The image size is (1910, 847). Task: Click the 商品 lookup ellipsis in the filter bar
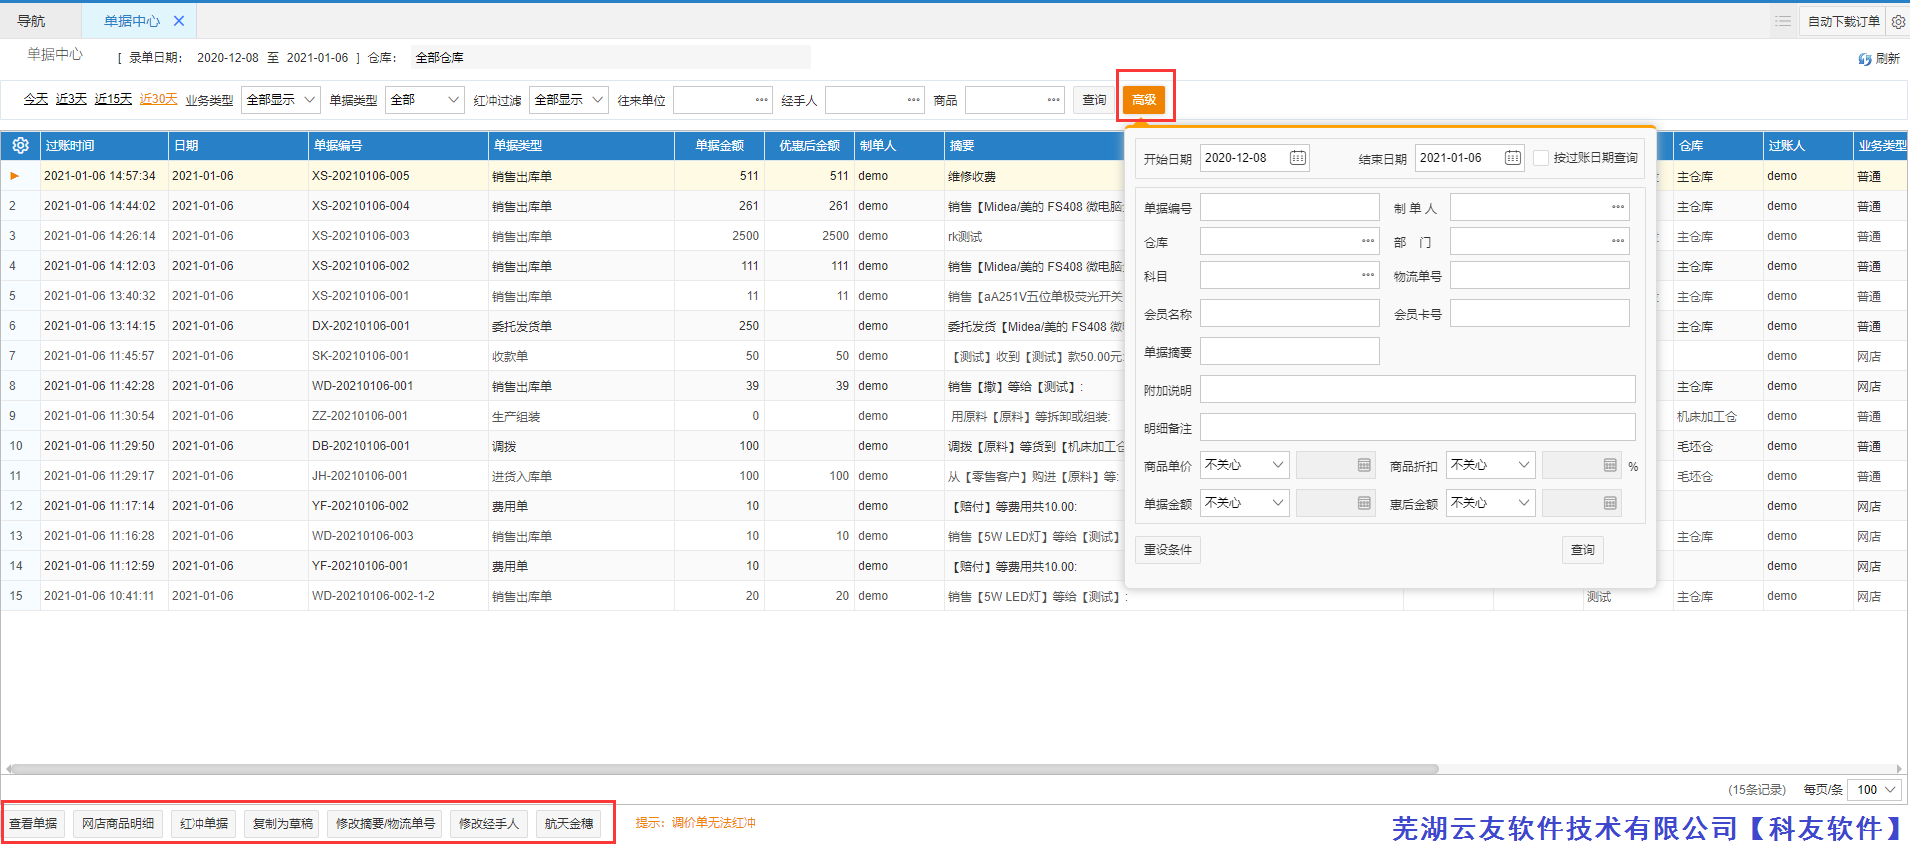[x=1054, y=100]
